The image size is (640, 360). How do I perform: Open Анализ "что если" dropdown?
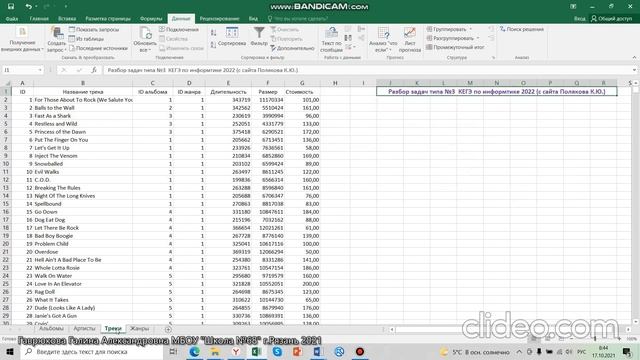coord(383,40)
